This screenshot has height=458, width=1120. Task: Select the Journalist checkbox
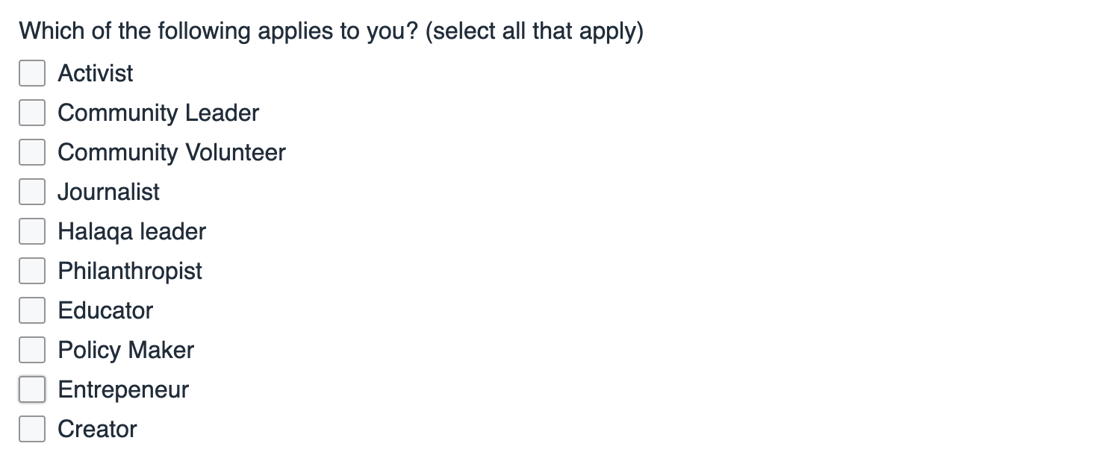click(x=33, y=192)
